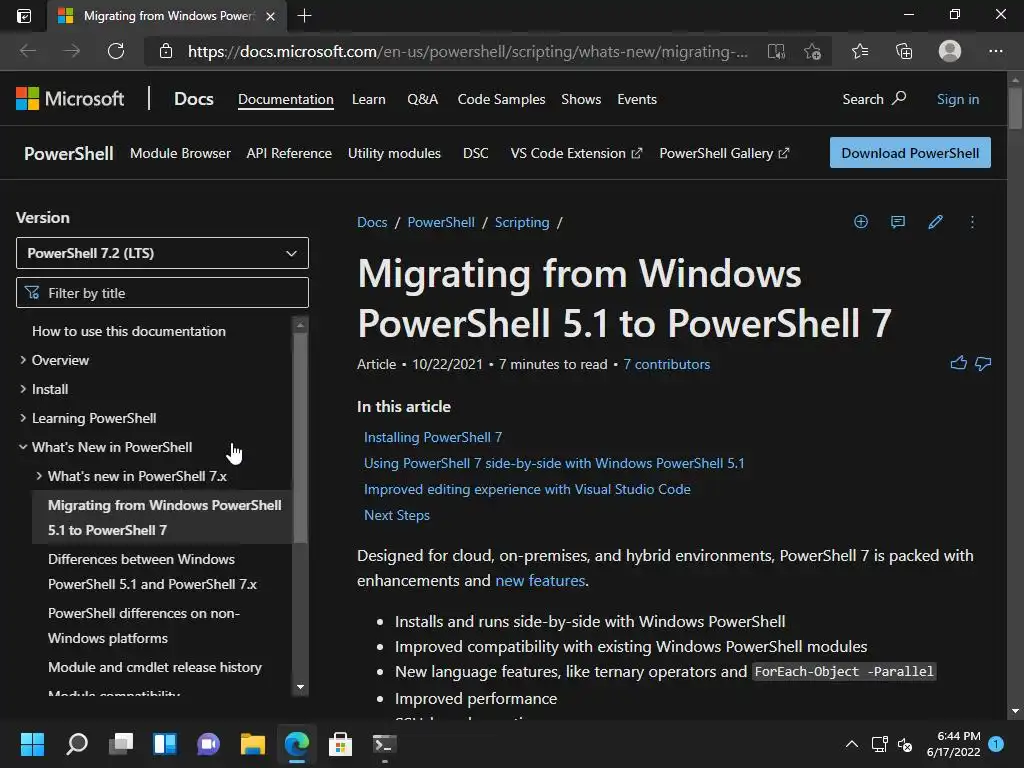Select How to use this documentation
1024x768 pixels.
click(x=129, y=331)
